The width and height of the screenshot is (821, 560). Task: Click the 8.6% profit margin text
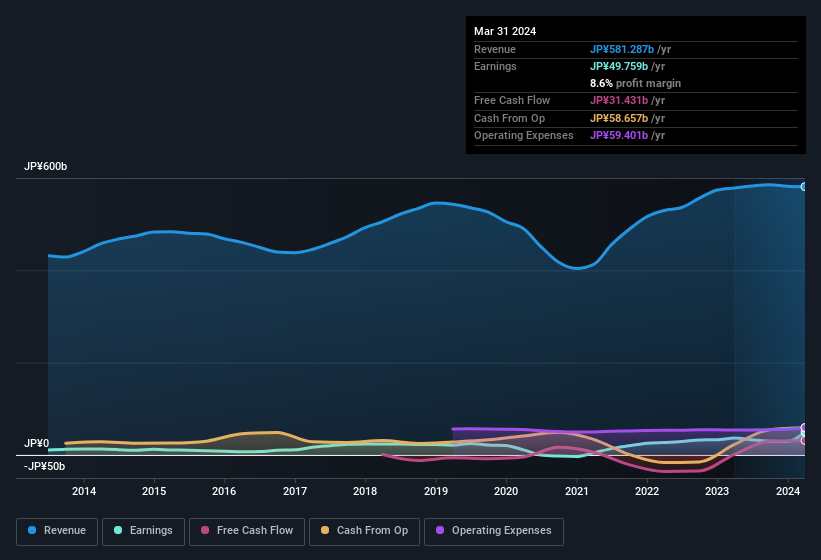coord(635,83)
